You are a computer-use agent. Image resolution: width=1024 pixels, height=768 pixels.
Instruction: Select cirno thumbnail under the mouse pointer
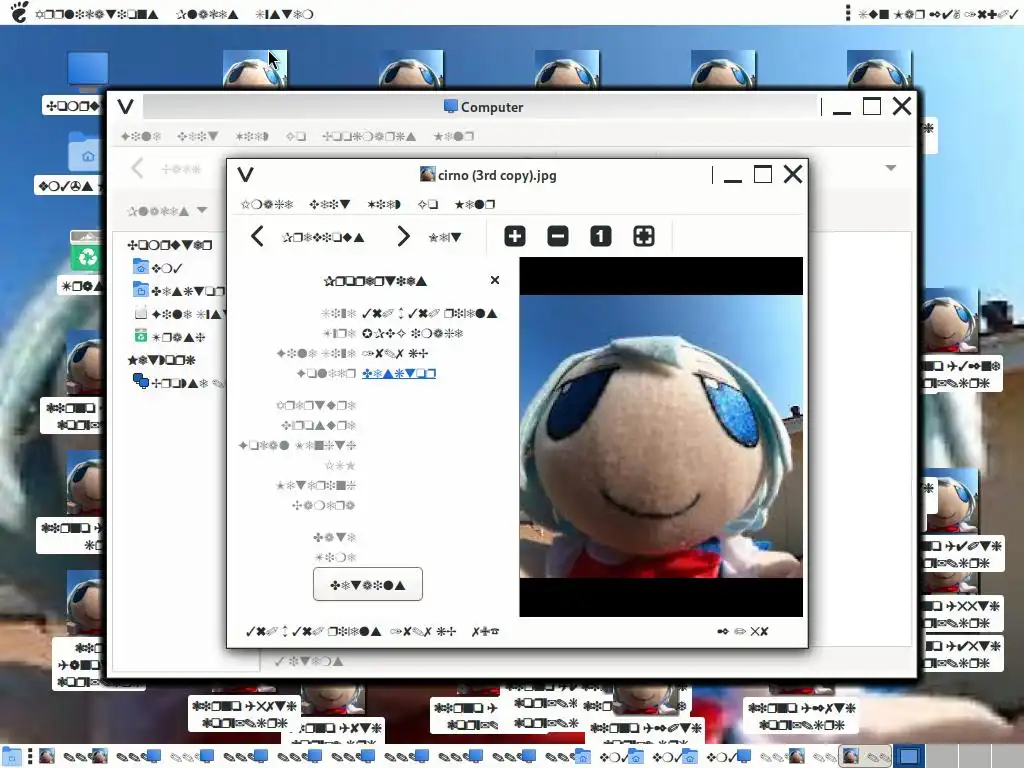click(255, 69)
